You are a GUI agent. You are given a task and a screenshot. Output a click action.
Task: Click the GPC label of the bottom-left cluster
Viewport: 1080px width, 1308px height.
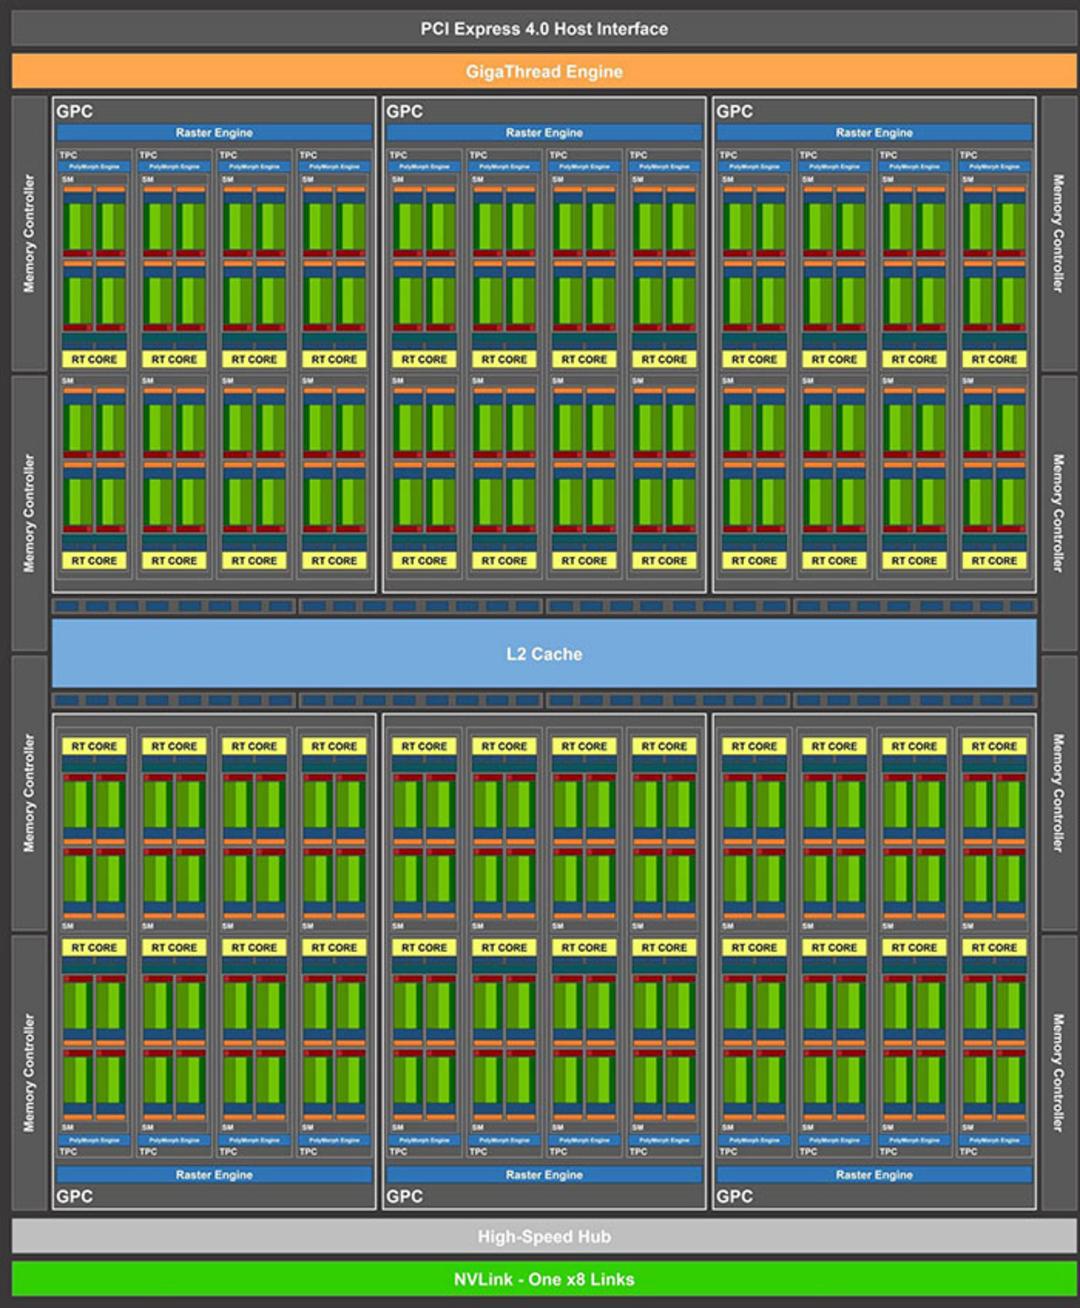click(75, 1196)
